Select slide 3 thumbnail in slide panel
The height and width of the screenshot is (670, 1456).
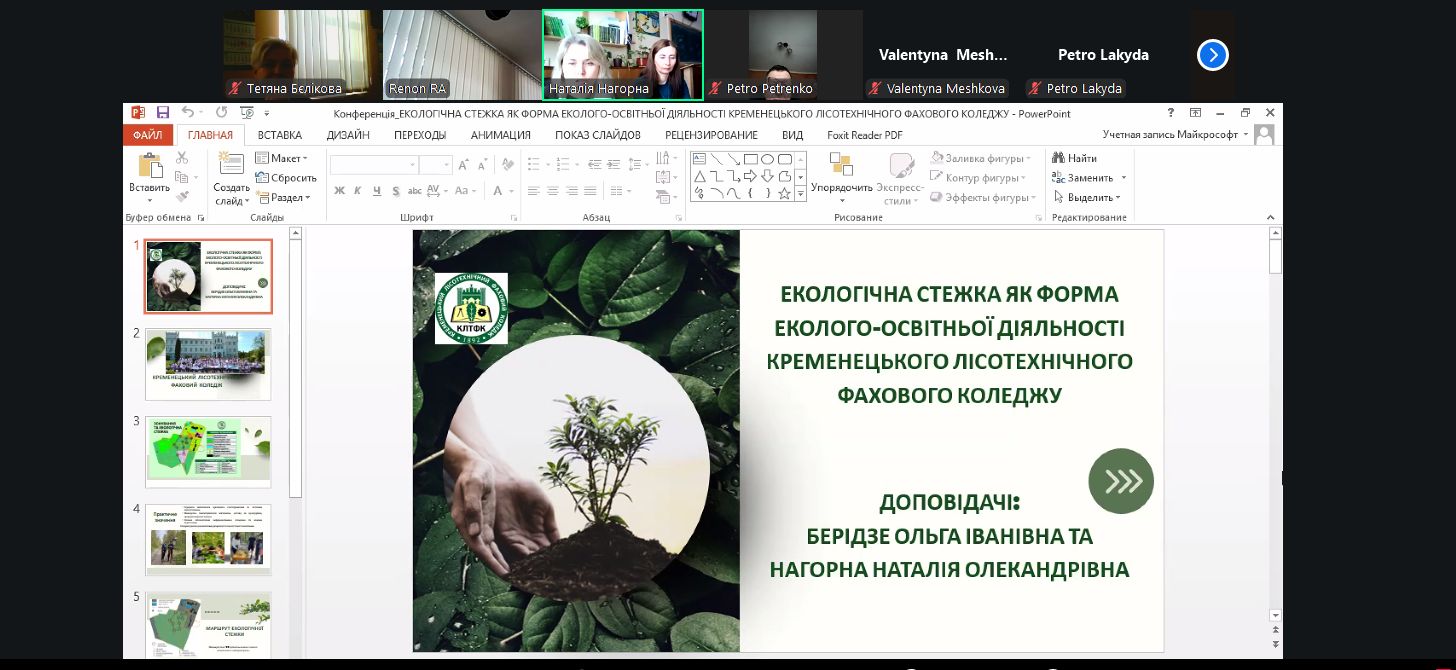tap(208, 451)
